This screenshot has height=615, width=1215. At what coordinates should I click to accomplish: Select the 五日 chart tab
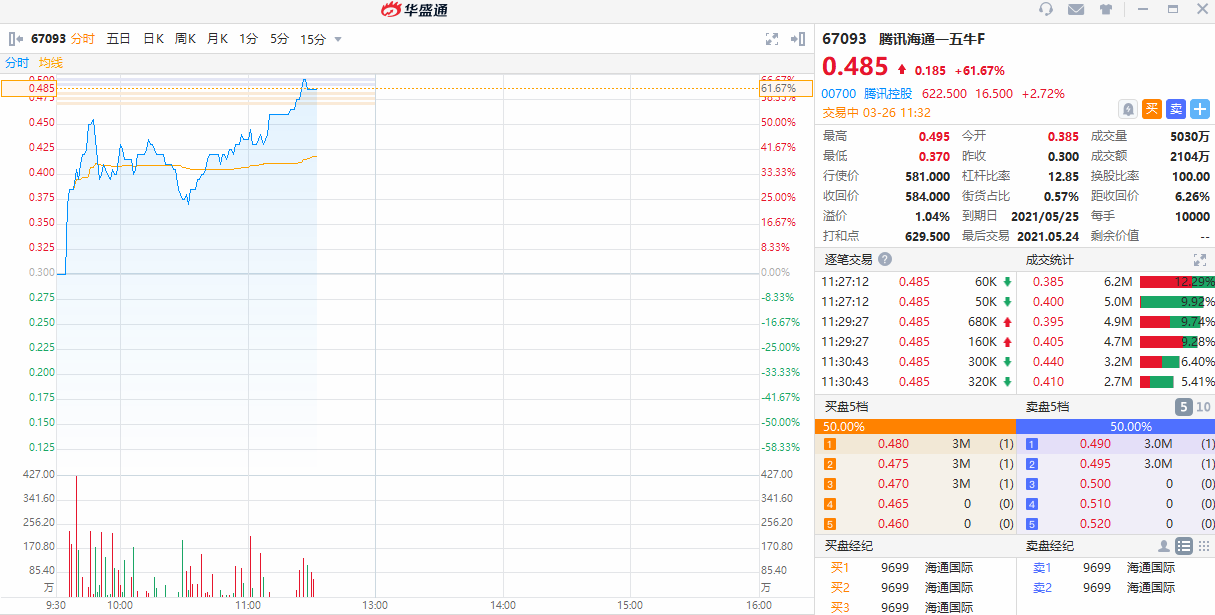[x=118, y=39]
